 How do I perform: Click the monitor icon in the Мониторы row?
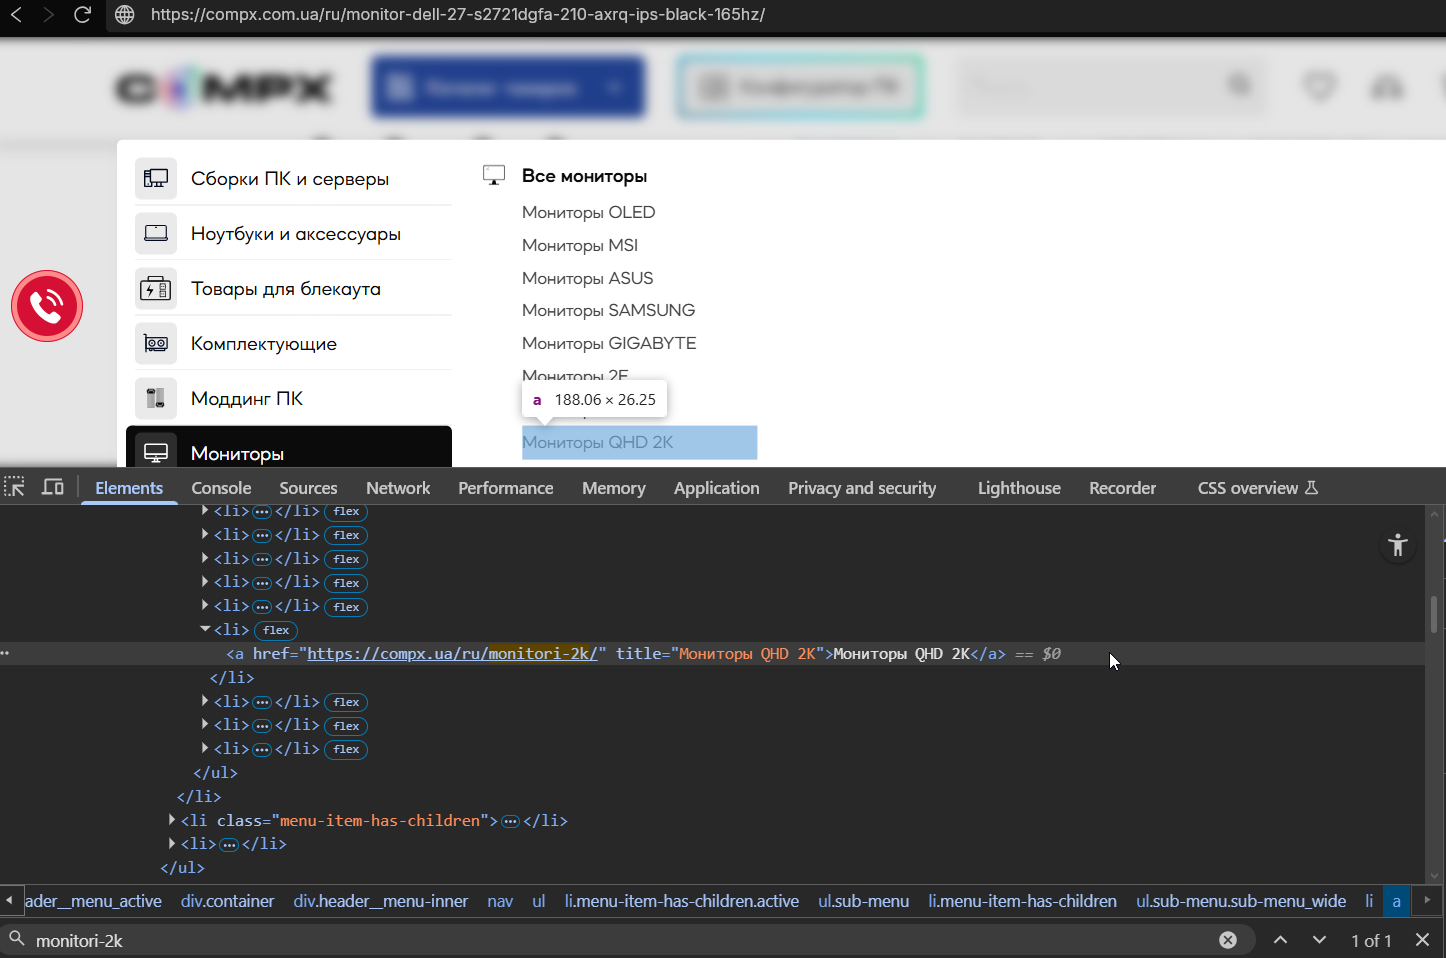(x=156, y=453)
